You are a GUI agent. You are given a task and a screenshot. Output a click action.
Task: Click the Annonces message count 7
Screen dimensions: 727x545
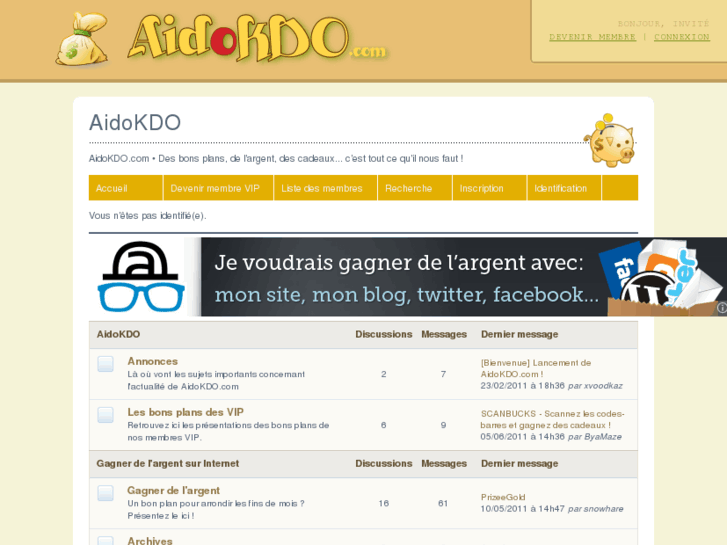(443, 374)
